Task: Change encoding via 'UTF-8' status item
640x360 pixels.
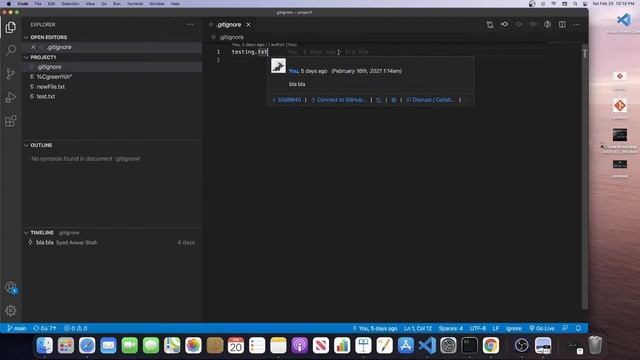Action: (478, 328)
